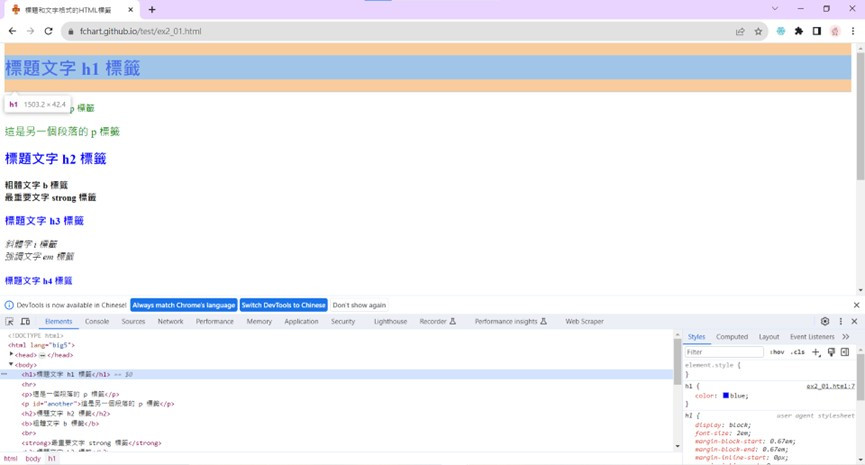Click the profile avatar icon
The width and height of the screenshot is (865, 465).
coord(835,31)
